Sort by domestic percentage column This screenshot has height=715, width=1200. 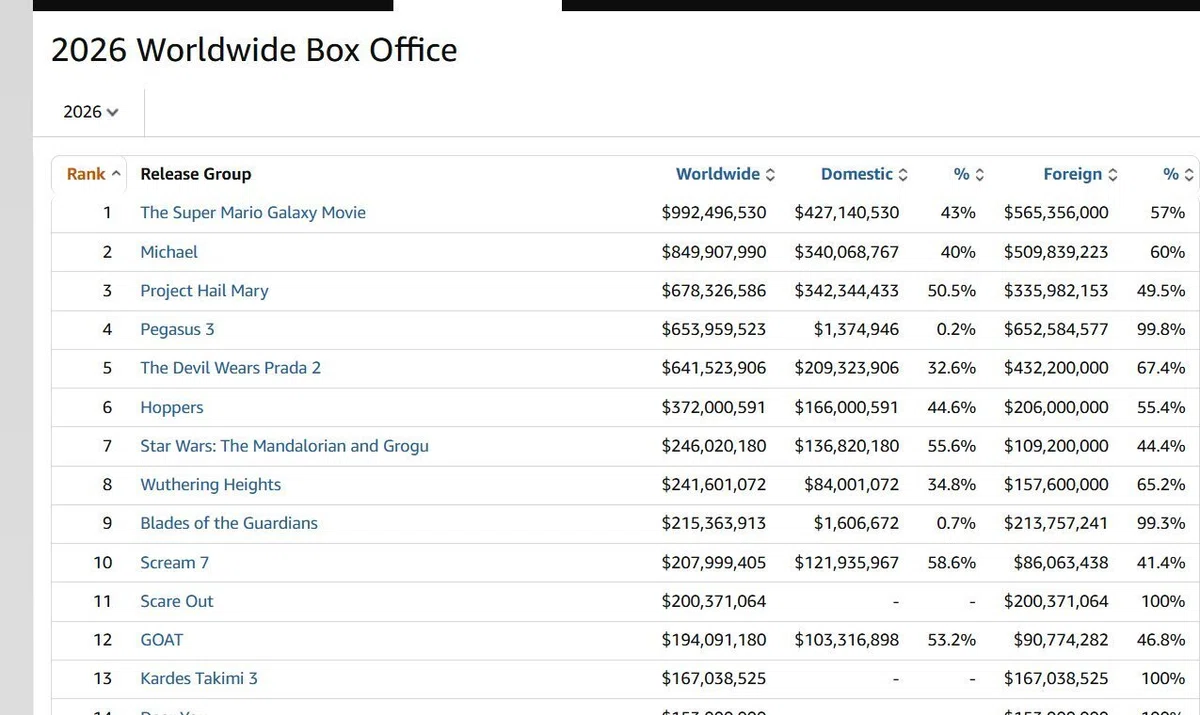[x=969, y=174]
